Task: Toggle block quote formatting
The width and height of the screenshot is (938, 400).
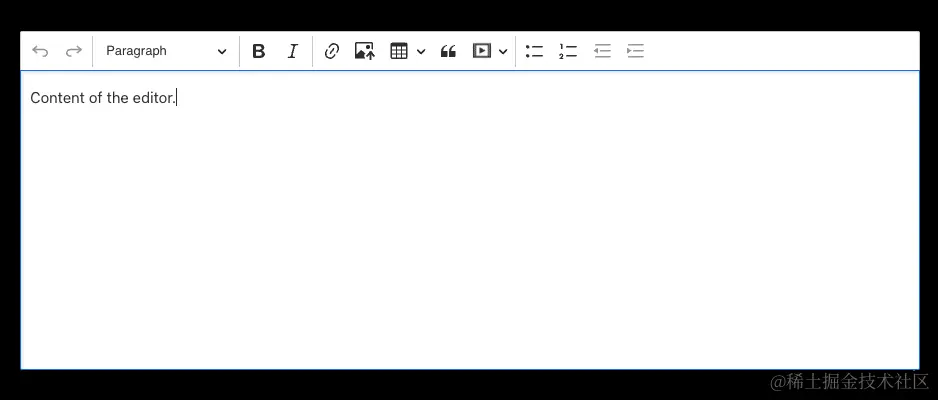Action: coord(448,52)
